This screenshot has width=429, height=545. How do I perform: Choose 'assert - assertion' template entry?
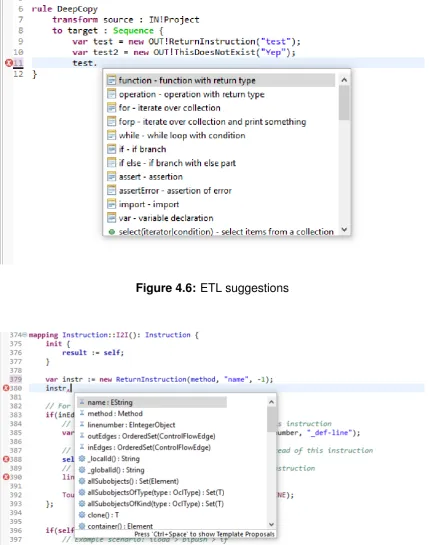pos(151,177)
